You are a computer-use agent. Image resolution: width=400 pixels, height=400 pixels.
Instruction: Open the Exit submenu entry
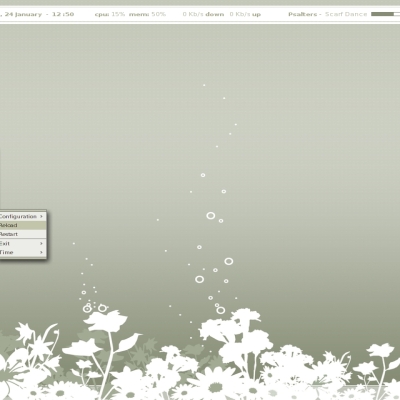click(23, 243)
